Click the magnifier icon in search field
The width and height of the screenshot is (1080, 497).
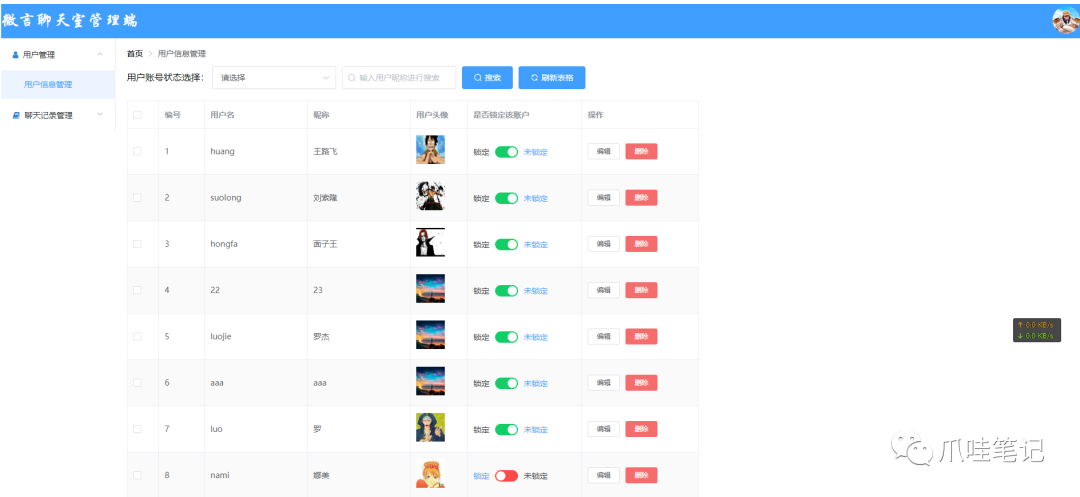352,78
